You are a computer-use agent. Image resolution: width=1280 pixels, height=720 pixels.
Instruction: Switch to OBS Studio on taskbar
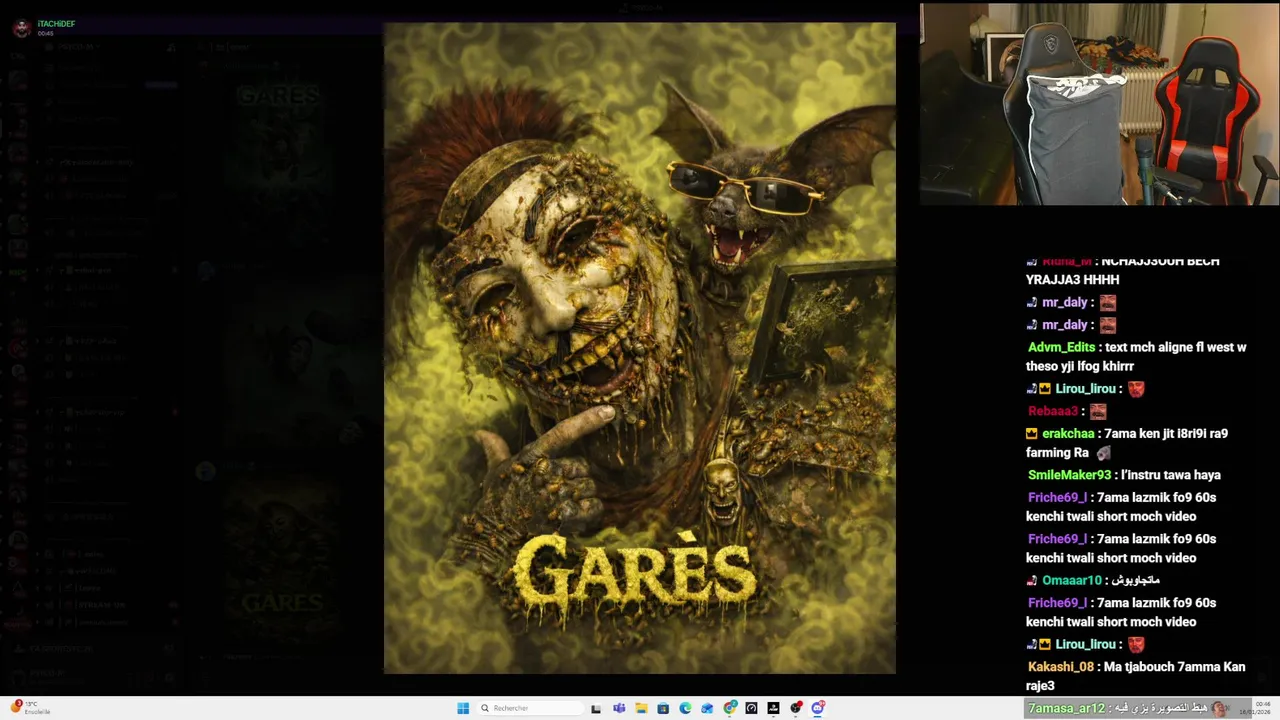pyautogui.click(x=796, y=708)
